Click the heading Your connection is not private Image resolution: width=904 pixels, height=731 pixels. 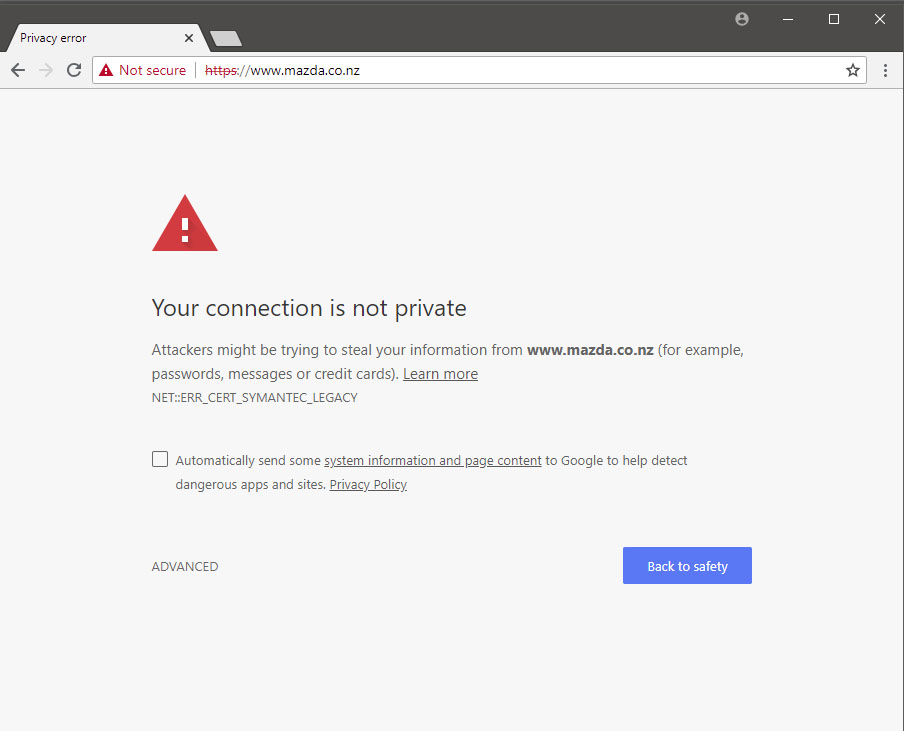[x=309, y=308]
